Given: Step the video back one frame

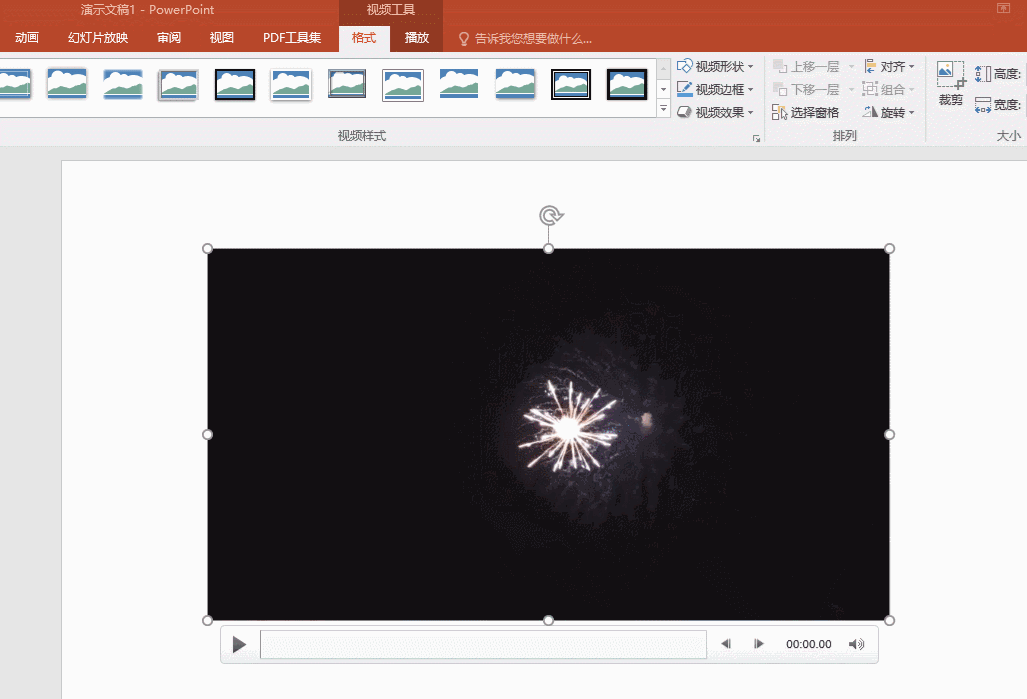Looking at the screenshot, I should (726, 643).
